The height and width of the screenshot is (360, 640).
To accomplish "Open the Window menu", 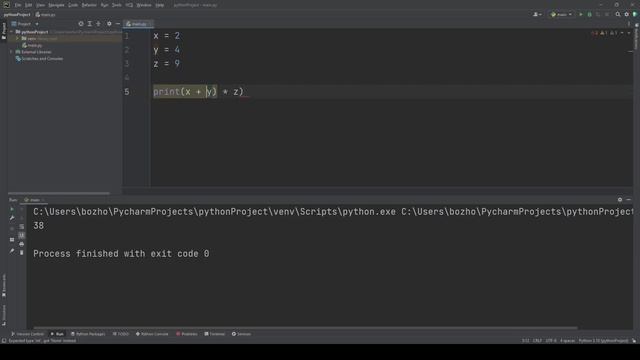I will [x=144, y=5].
